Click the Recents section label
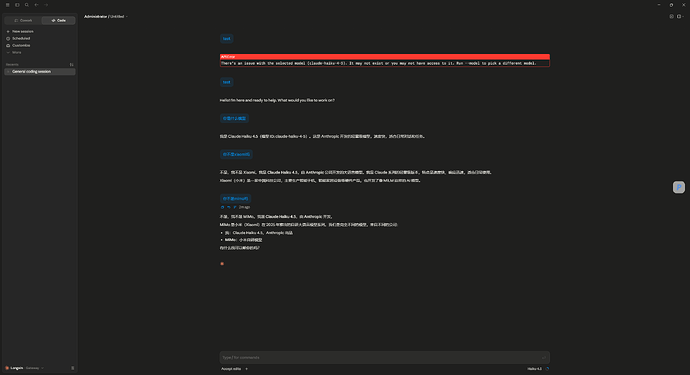 (x=12, y=65)
